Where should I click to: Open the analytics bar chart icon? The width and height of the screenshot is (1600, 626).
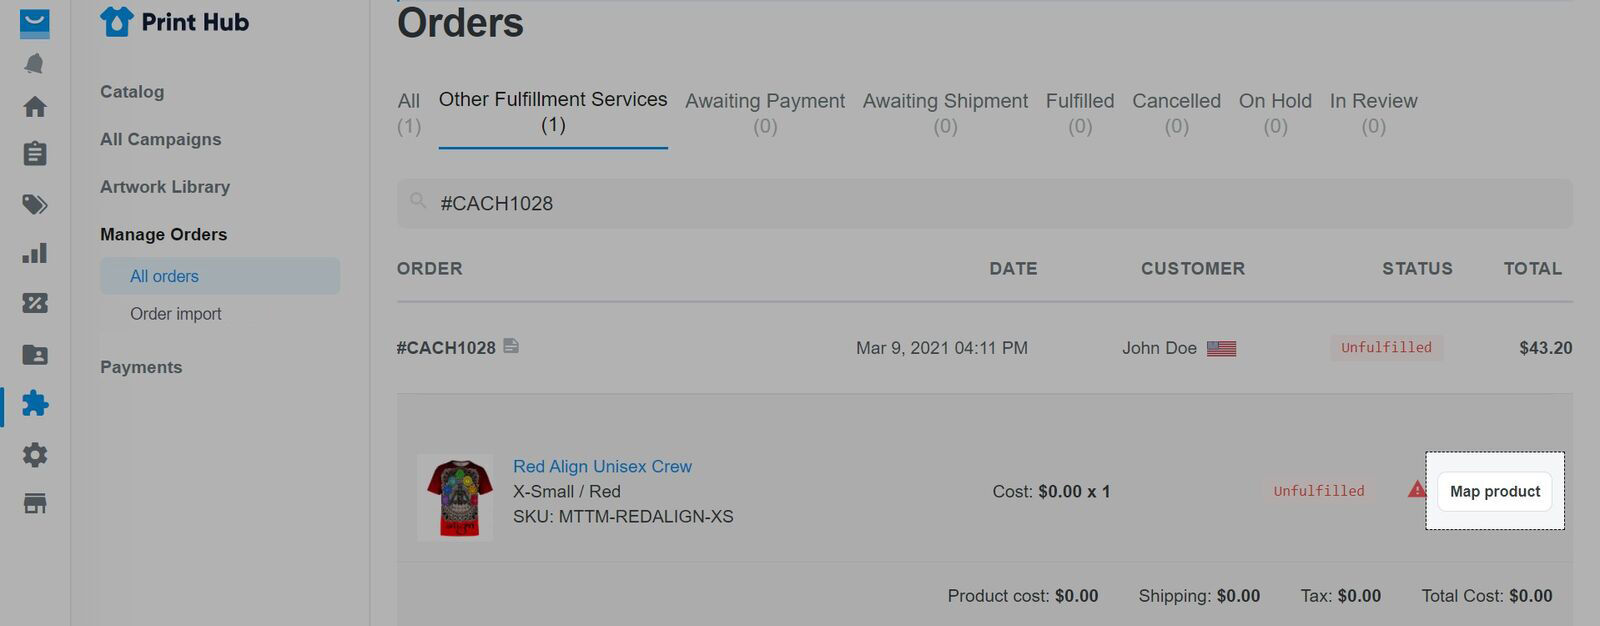coord(35,253)
